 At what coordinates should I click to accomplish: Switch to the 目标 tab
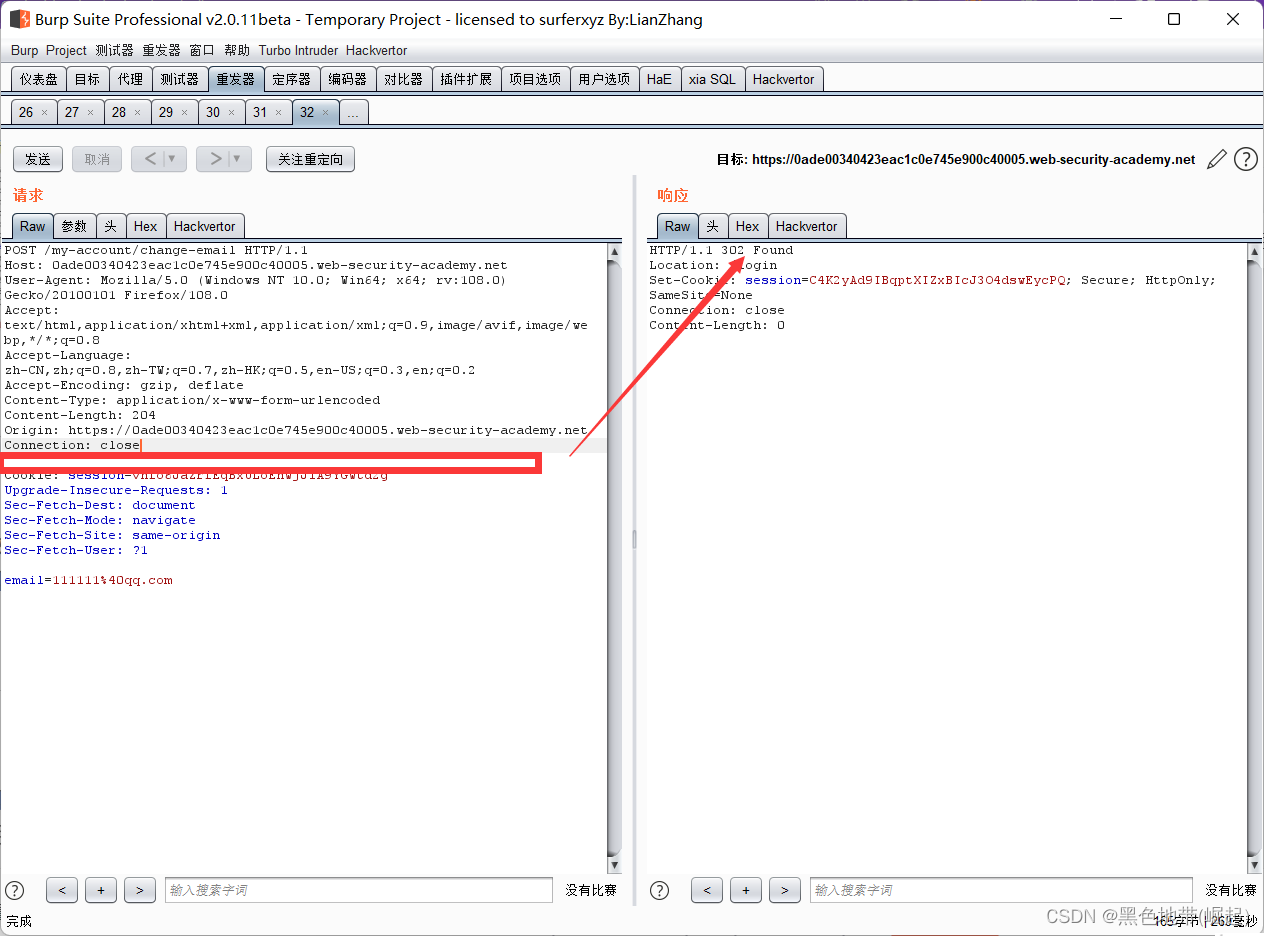[x=87, y=79]
